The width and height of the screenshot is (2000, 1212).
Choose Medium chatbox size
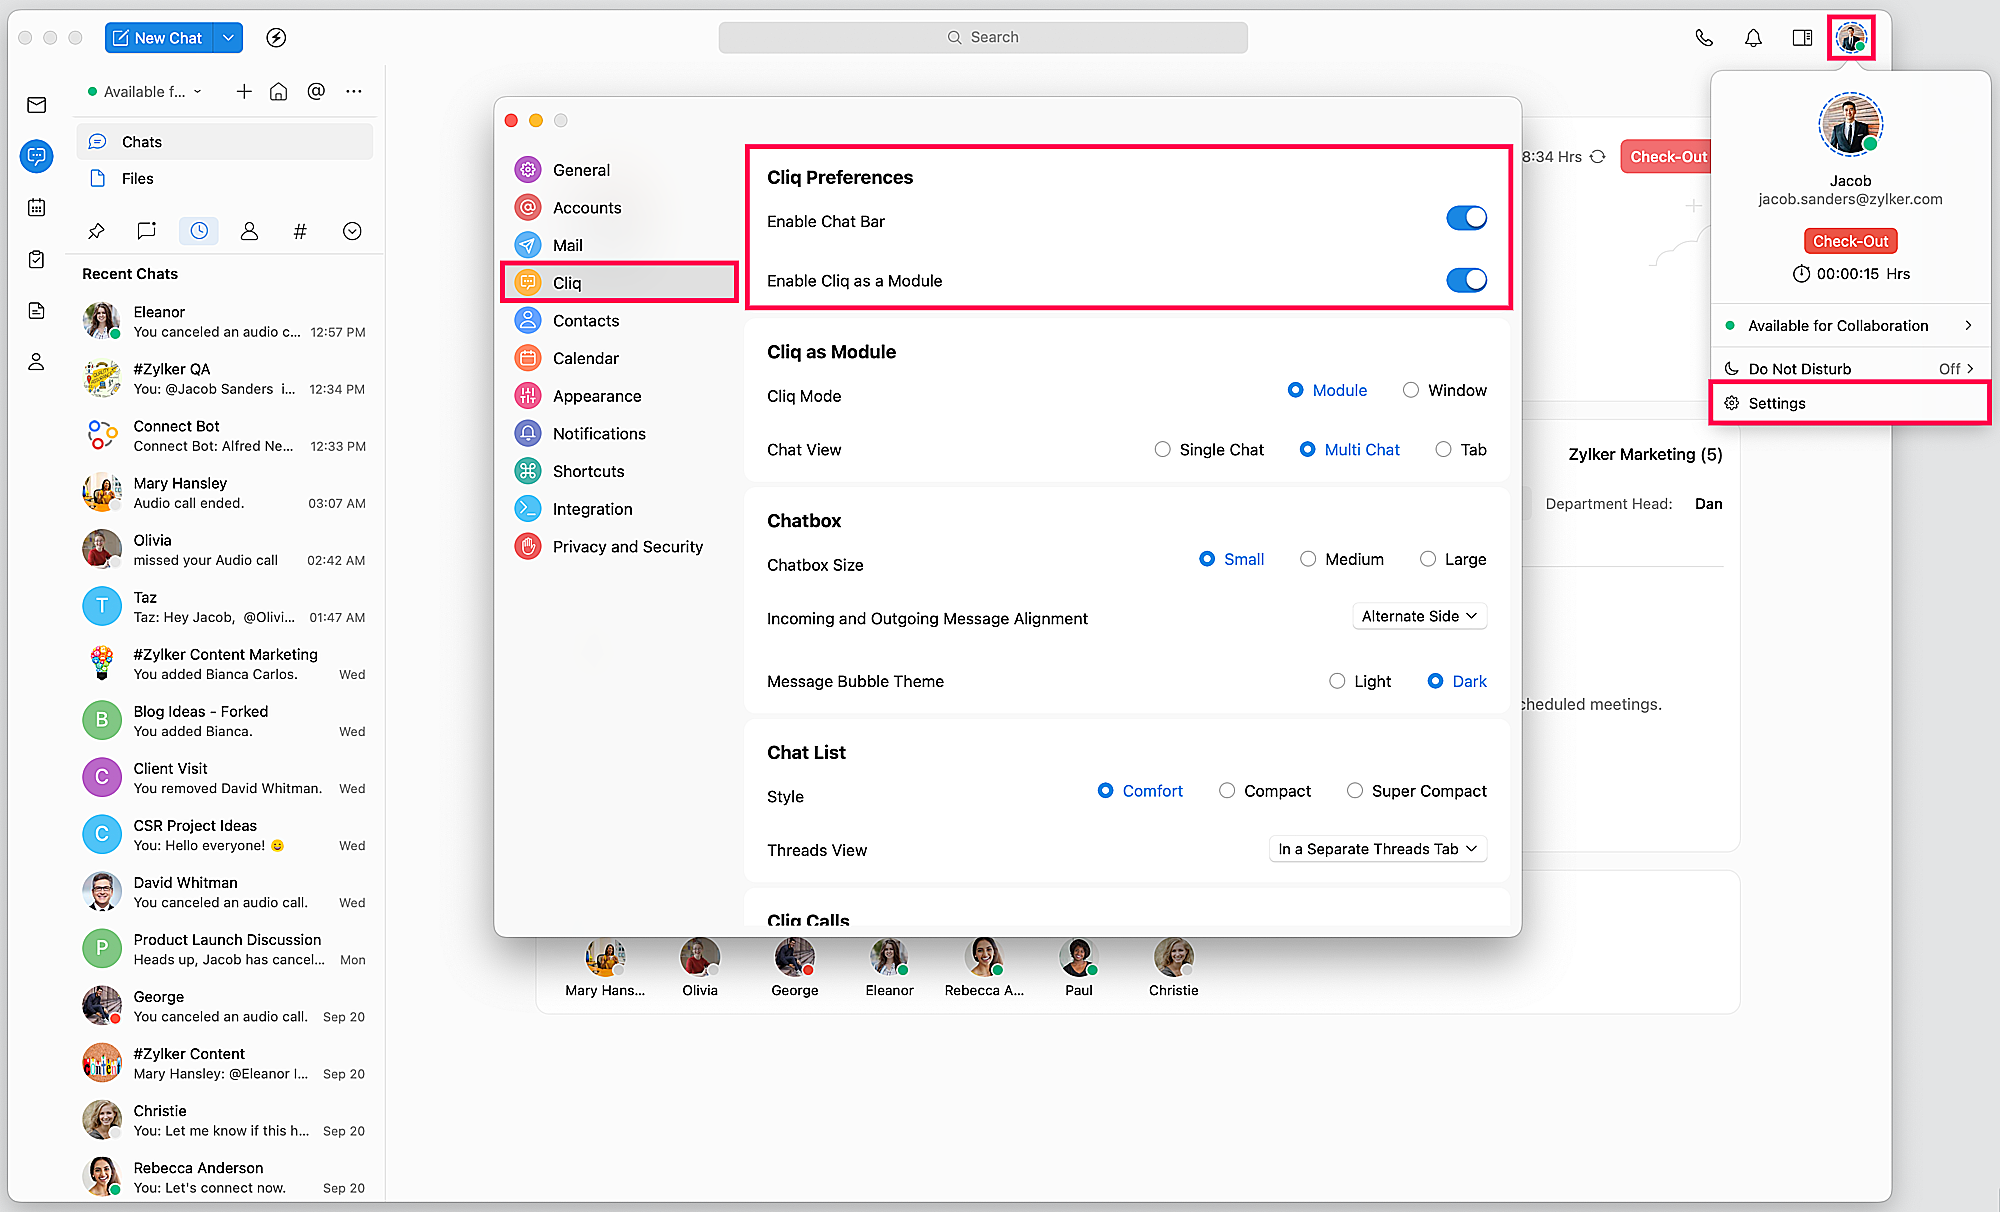click(x=1308, y=559)
